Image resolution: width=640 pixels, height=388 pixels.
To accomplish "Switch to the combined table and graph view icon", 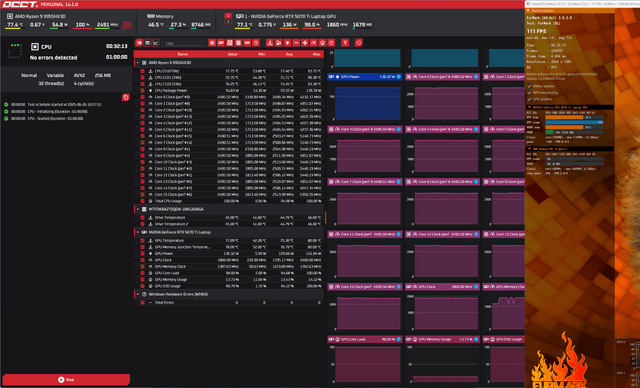I will click(139, 42).
